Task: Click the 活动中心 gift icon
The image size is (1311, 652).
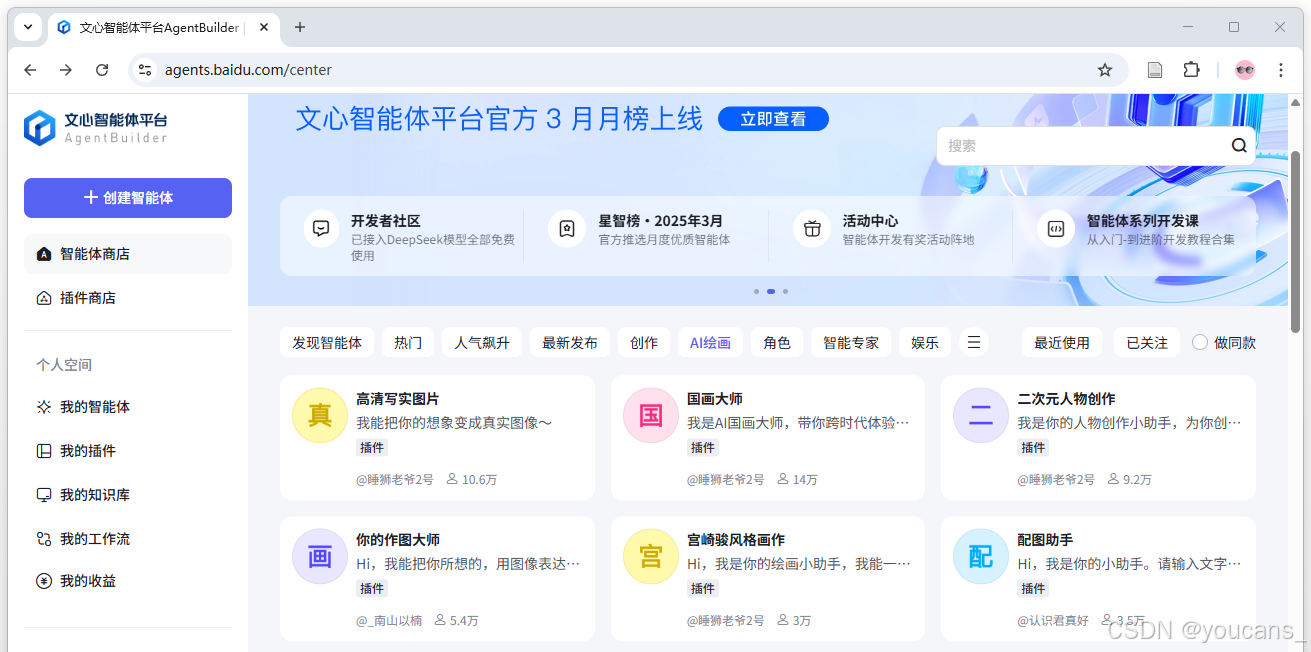Action: 811,228
